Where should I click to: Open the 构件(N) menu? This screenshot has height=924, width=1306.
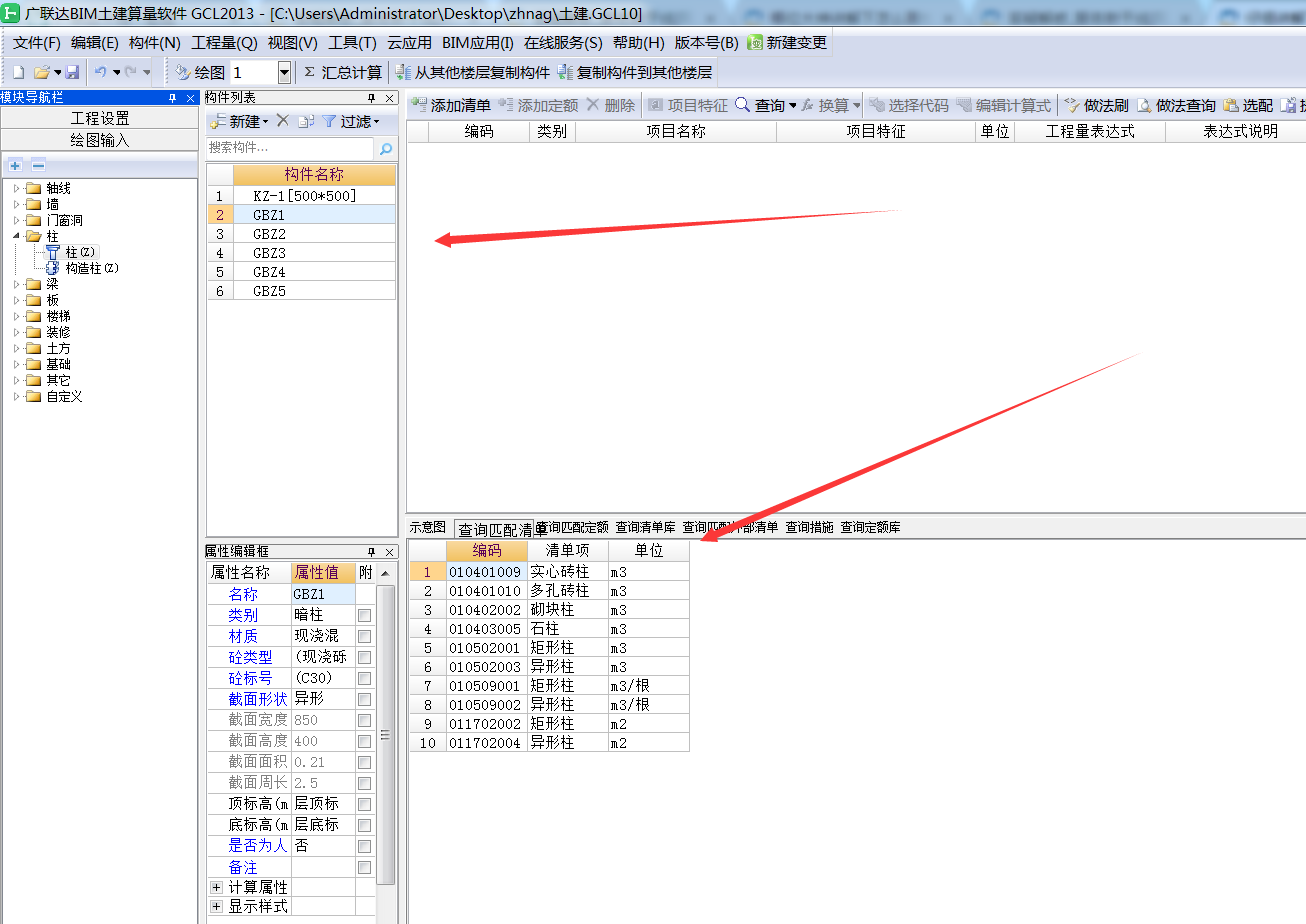point(155,43)
